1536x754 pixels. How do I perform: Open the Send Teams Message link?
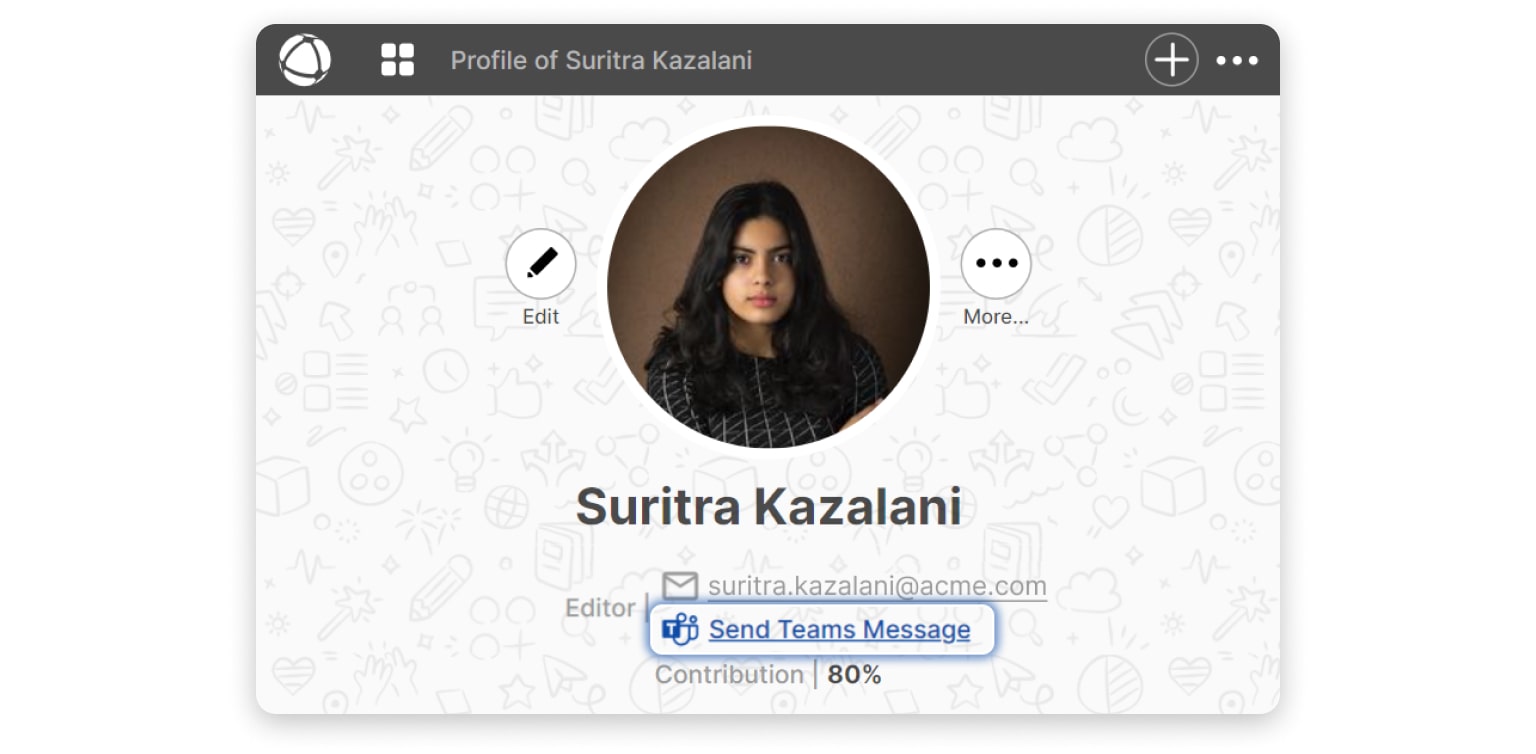[x=839, y=630]
